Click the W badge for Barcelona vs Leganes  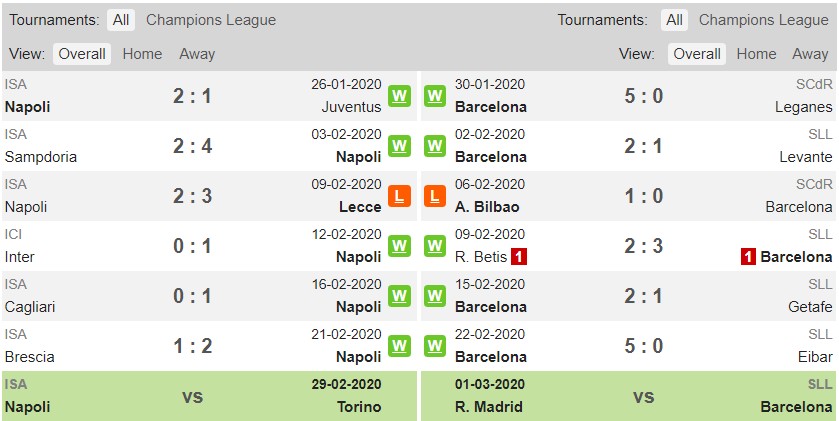point(435,96)
